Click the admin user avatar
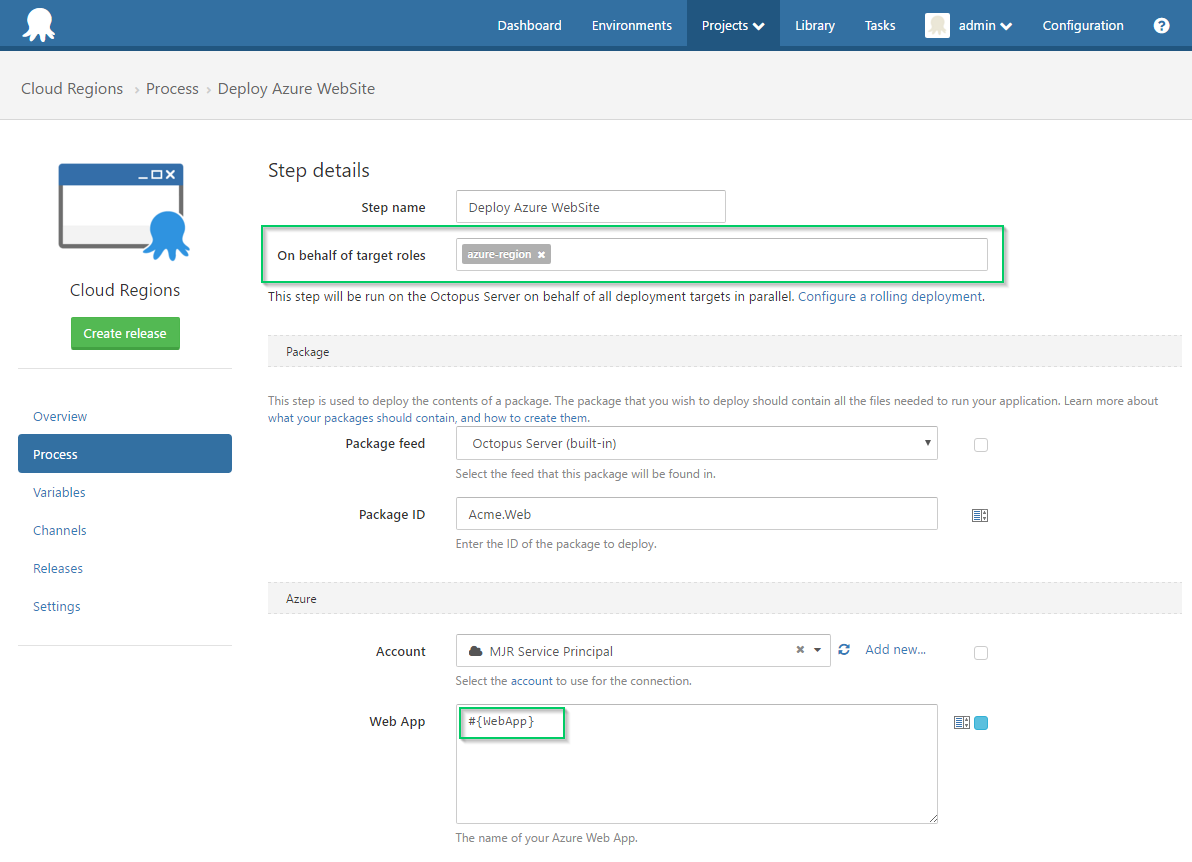The height and width of the screenshot is (862, 1192). coord(937,25)
